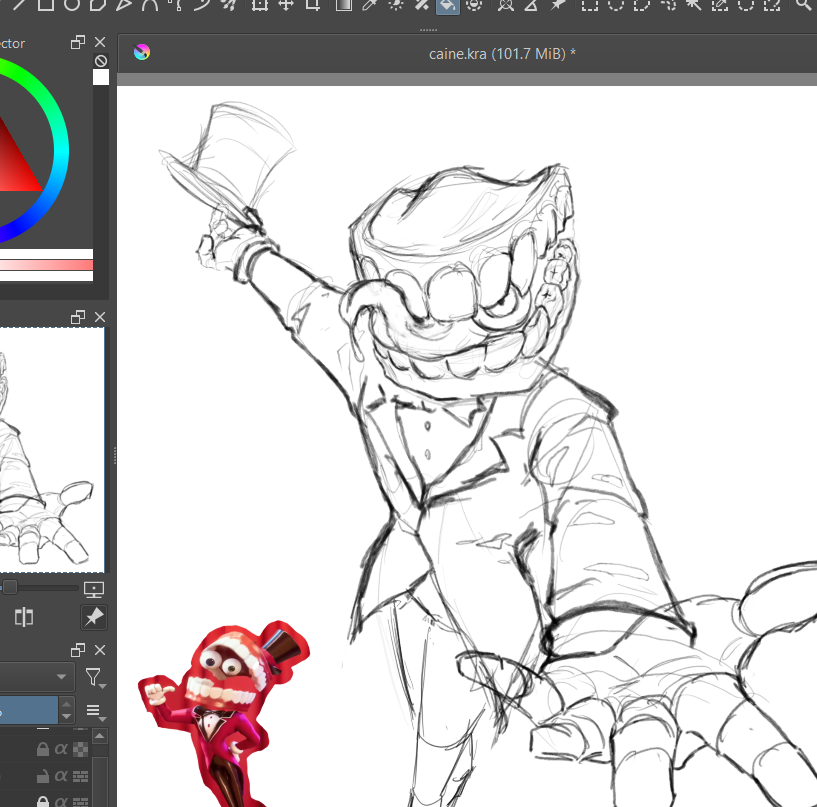
Task: Select the Line tool in toolbar
Action: tap(20, 4)
